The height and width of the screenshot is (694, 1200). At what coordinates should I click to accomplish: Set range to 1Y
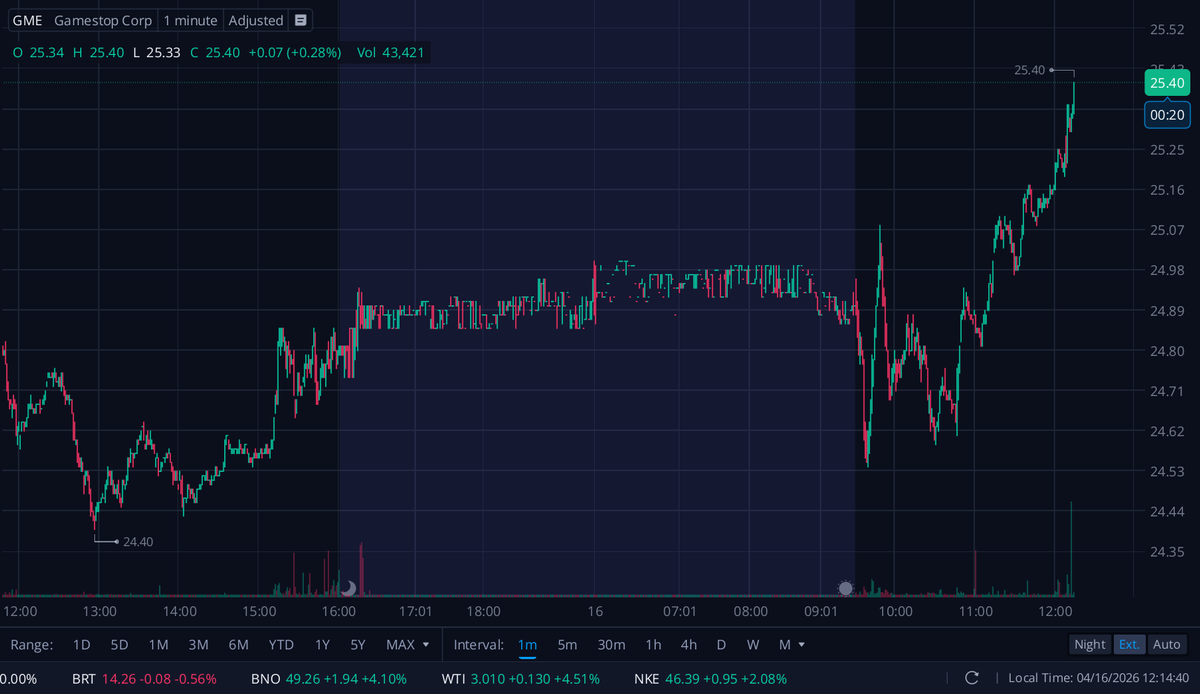coord(322,645)
